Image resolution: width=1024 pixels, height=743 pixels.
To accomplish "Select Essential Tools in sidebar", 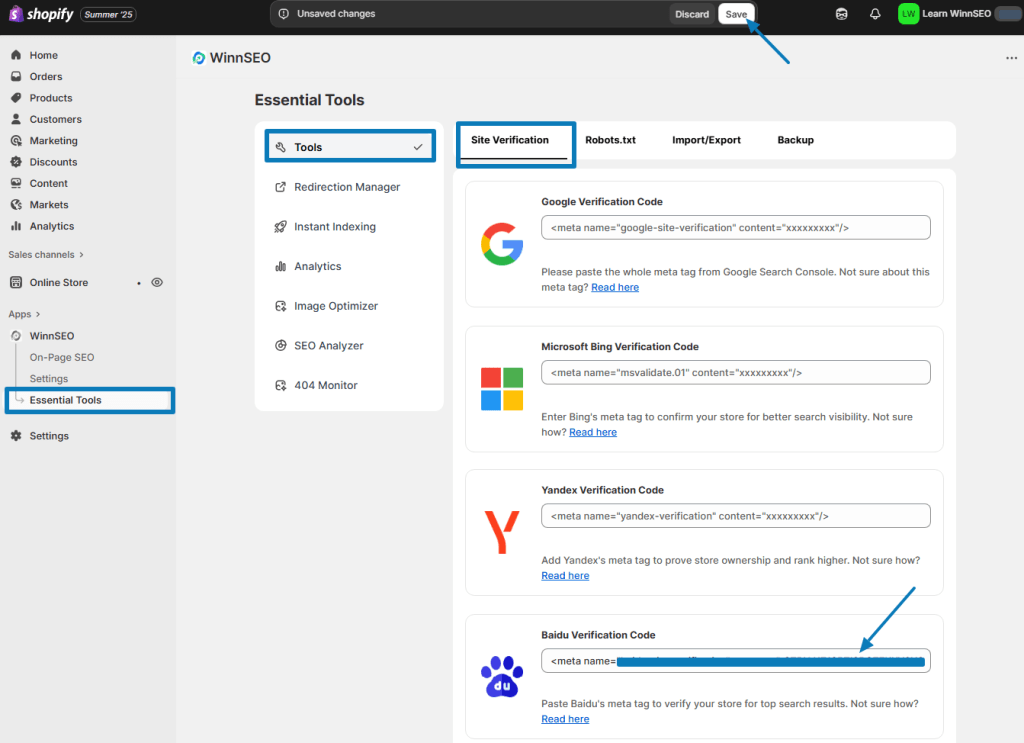I will click(x=90, y=400).
